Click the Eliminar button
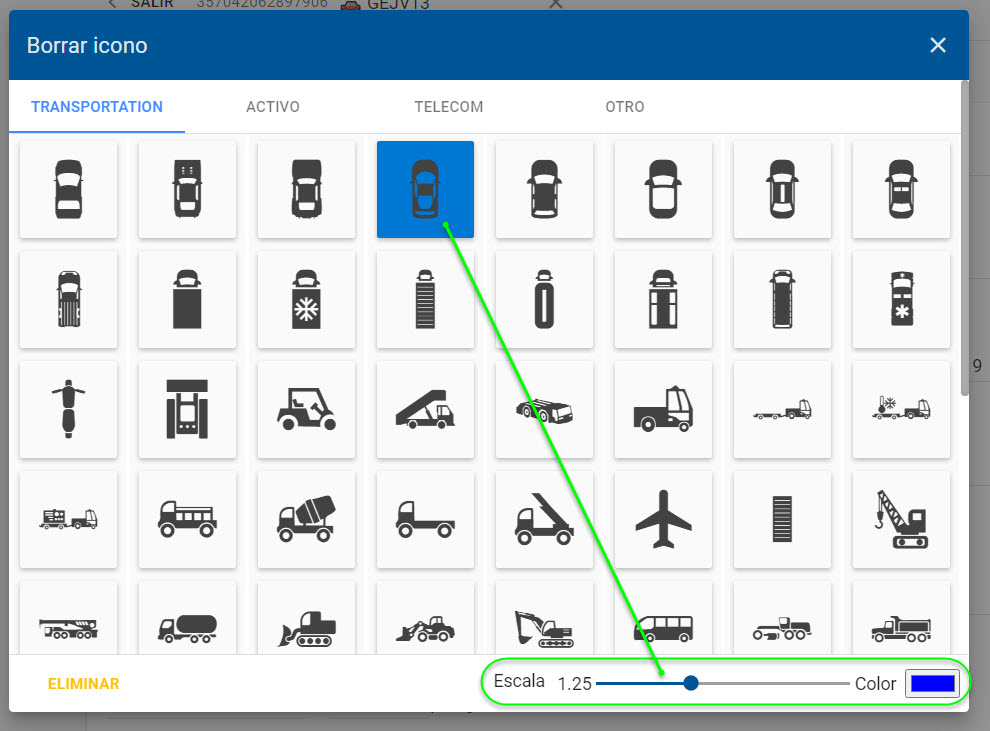The image size is (990, 731). pyautogui.click(x=83, y=684)
